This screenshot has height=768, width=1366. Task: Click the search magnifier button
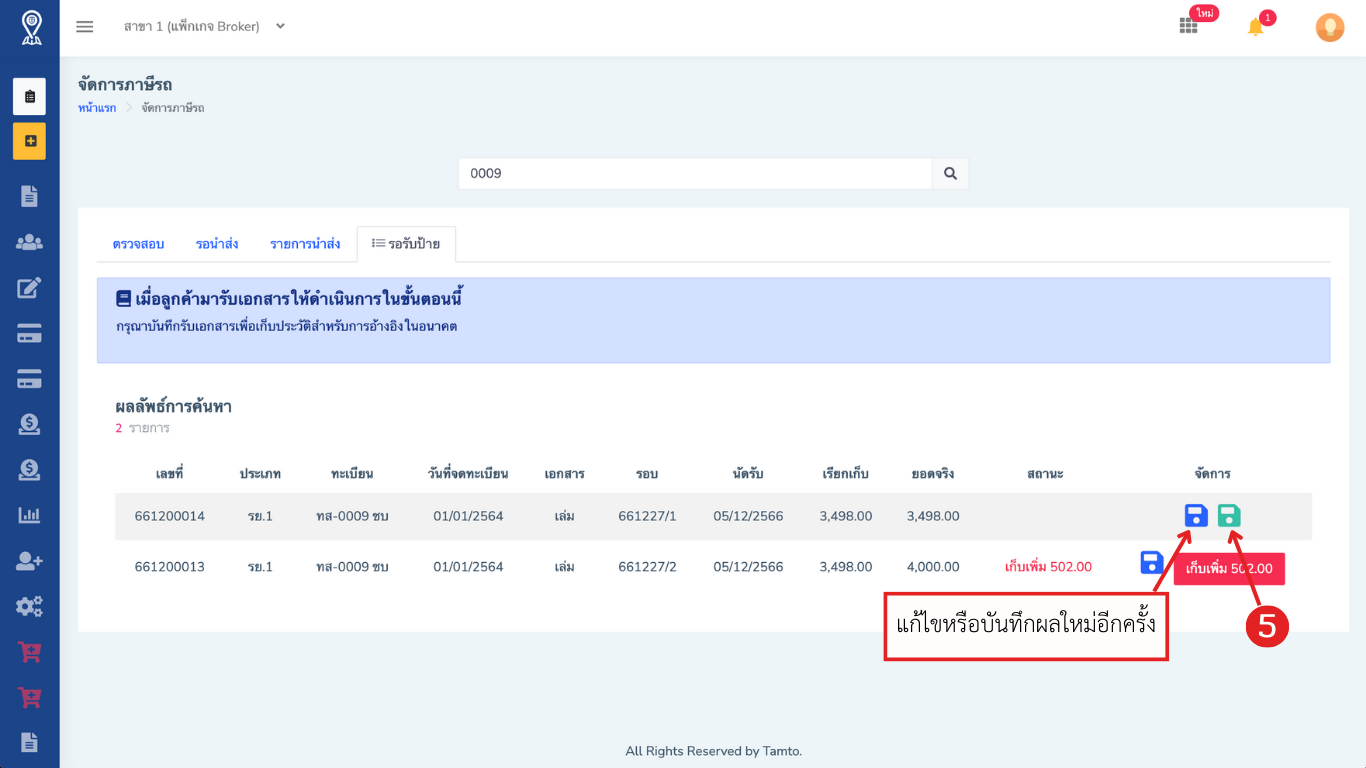950,173
